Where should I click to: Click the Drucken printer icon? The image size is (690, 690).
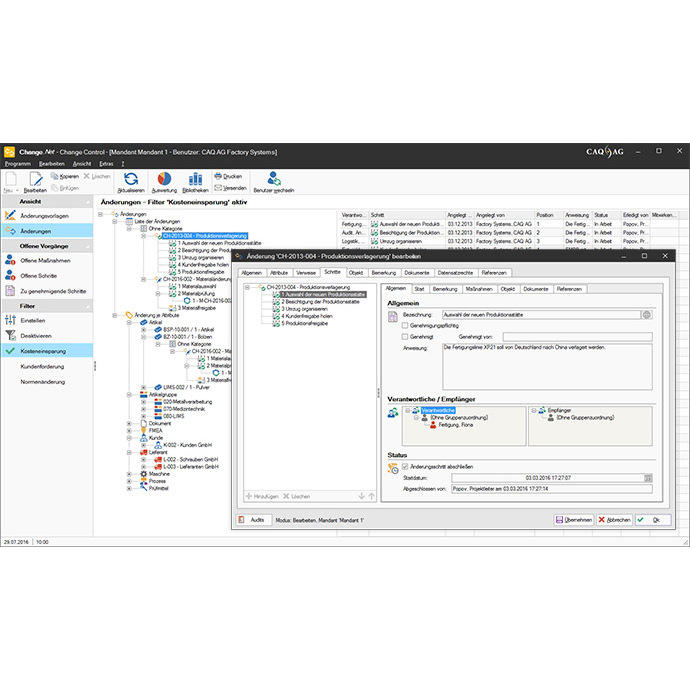pyautogui.click(x=219, y=175)
